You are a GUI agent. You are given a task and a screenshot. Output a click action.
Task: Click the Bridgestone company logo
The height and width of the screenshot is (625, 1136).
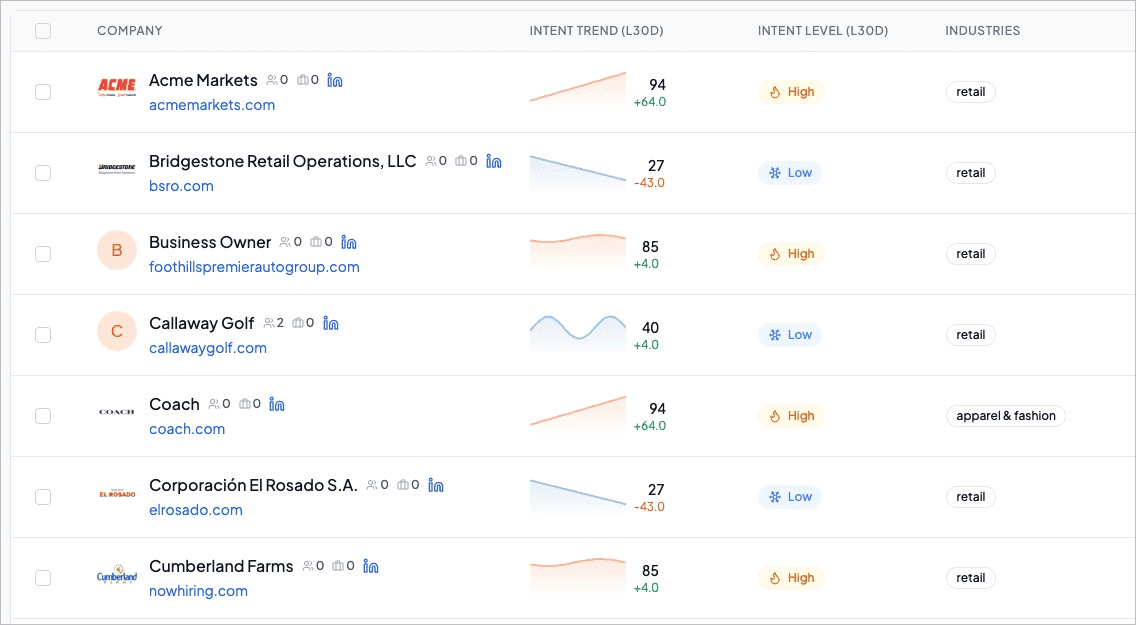tap(117, 169)
